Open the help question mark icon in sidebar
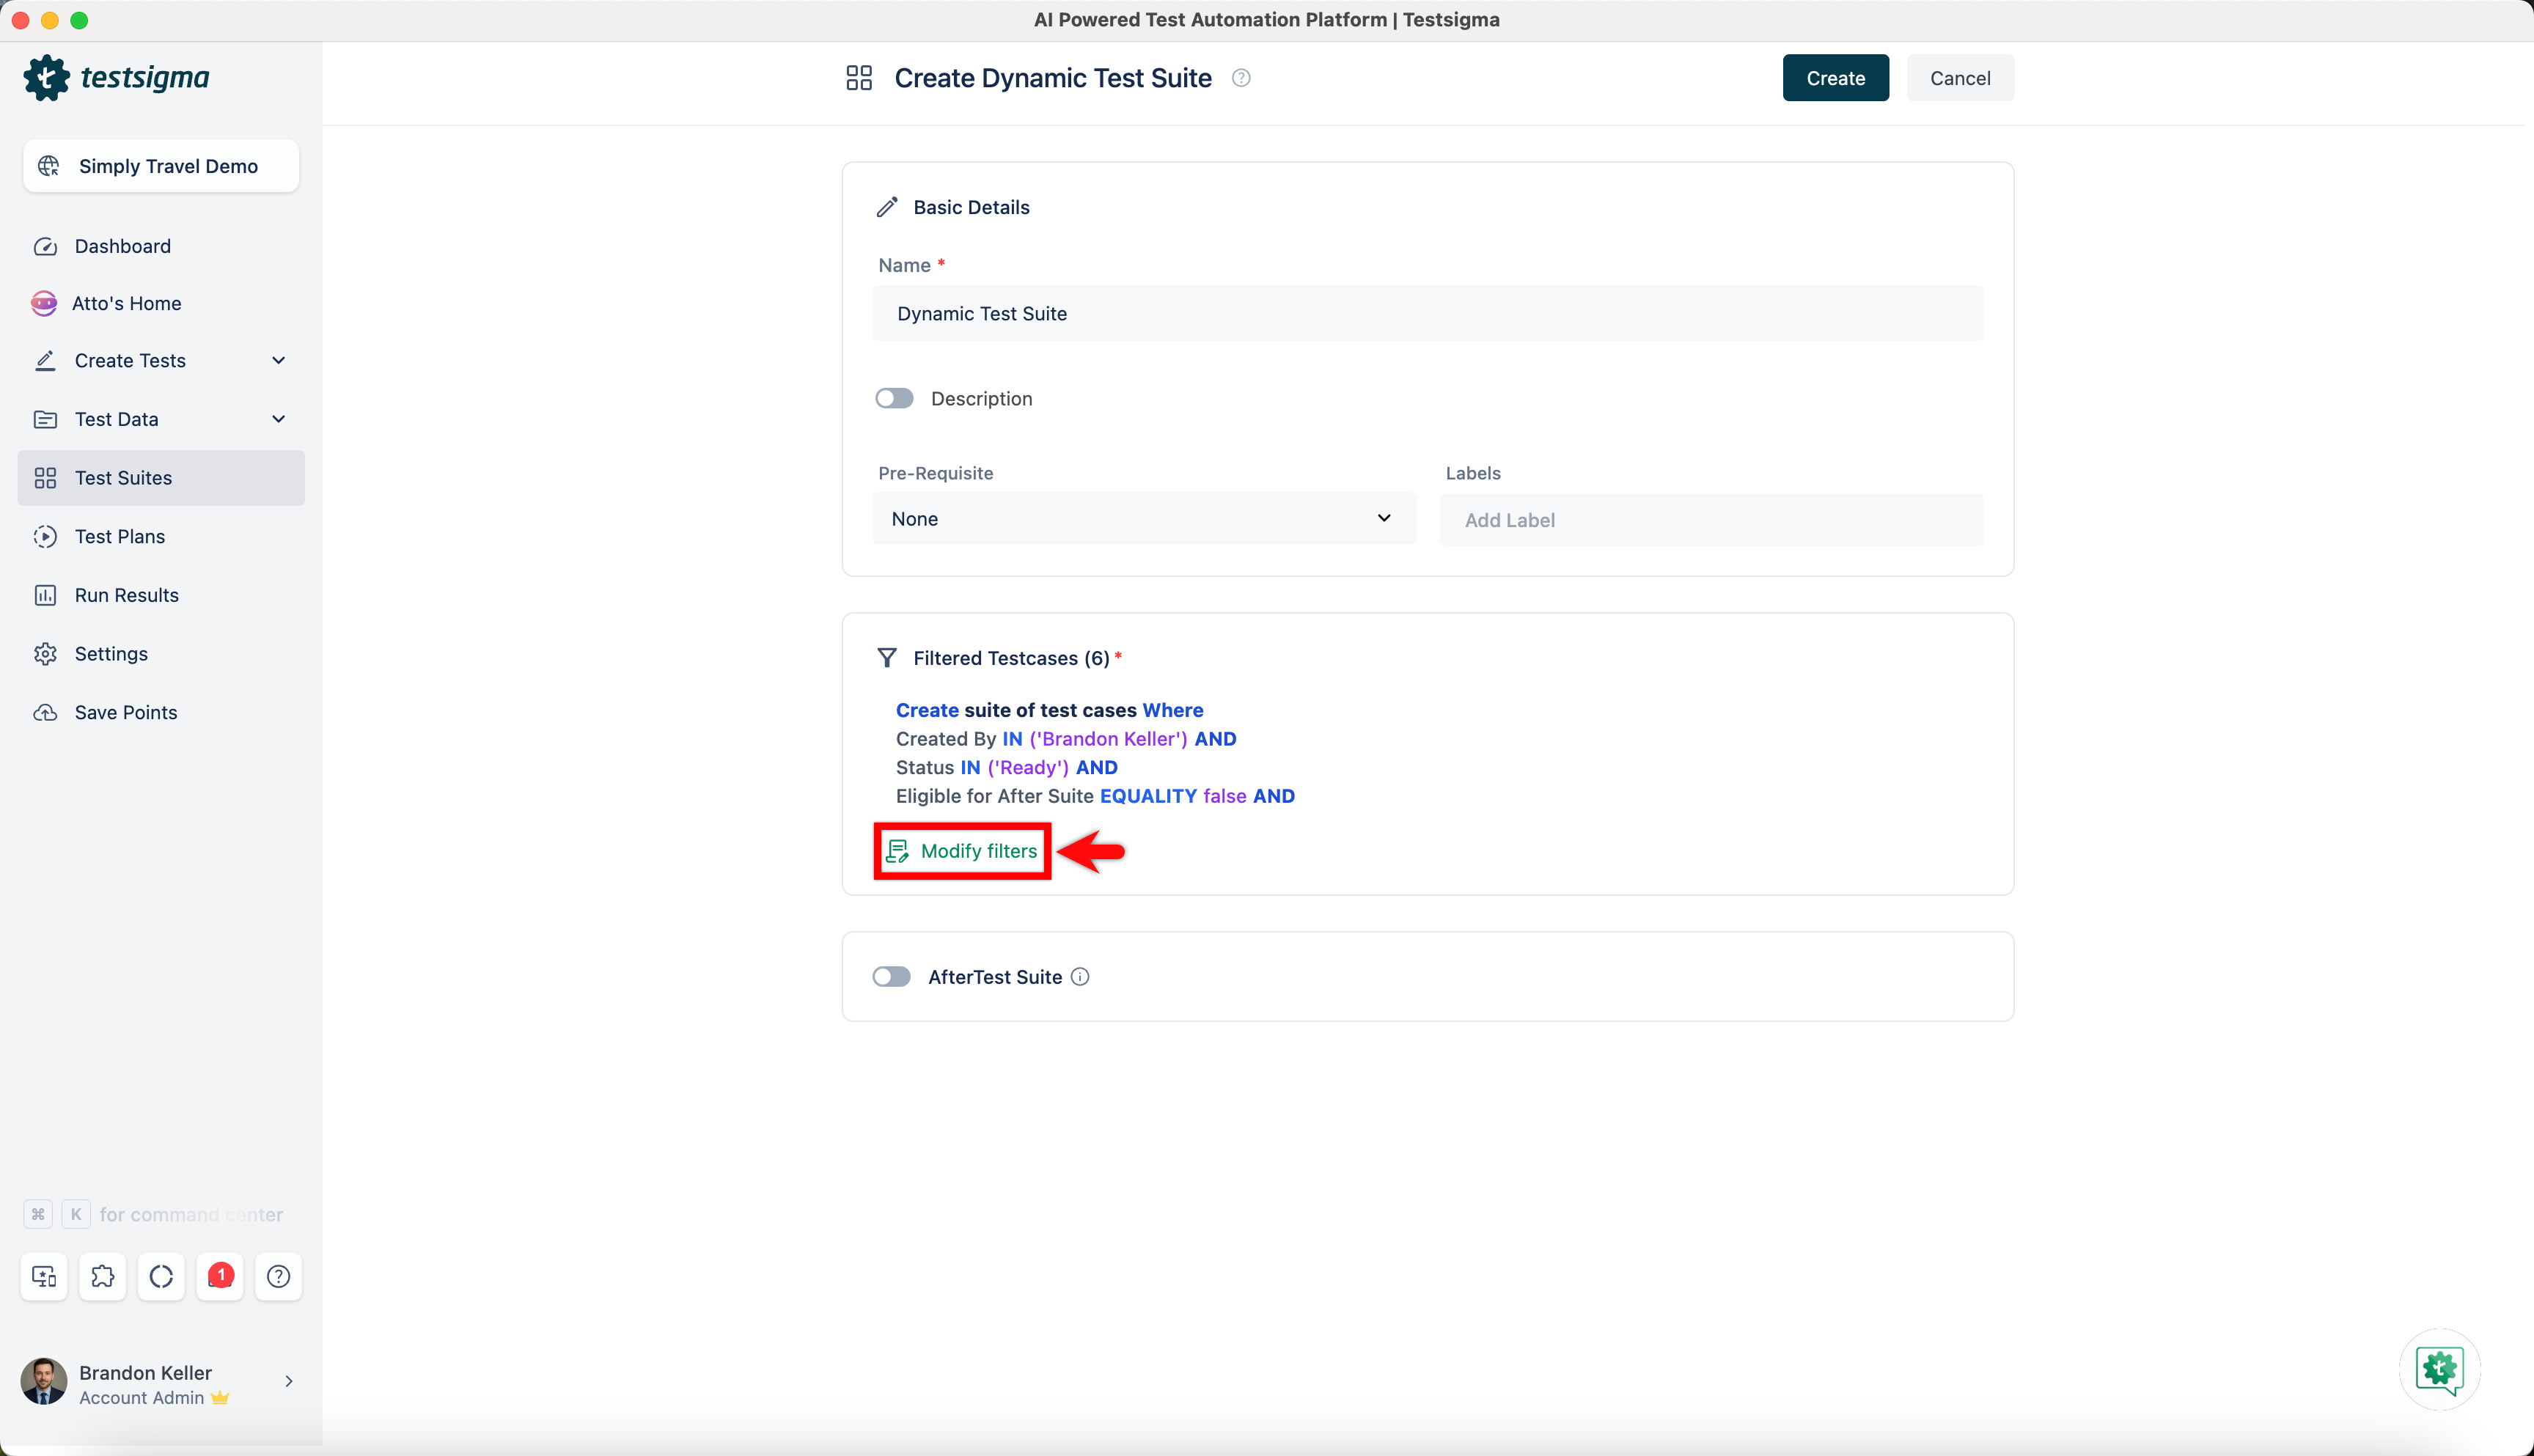Viewport: 2534px width, 1456px height. click(278, 1276)
